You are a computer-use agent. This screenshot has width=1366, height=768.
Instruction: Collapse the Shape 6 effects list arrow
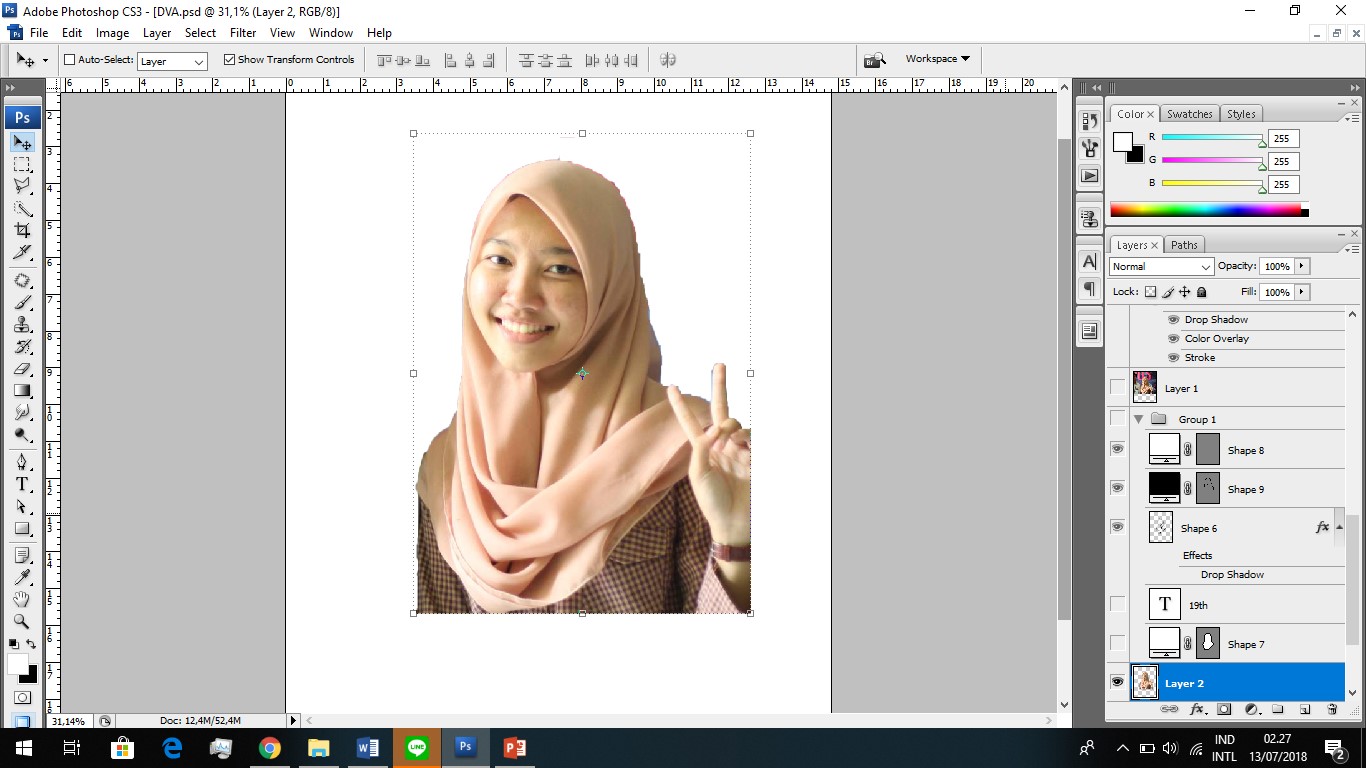click(x=1339, y=527)
